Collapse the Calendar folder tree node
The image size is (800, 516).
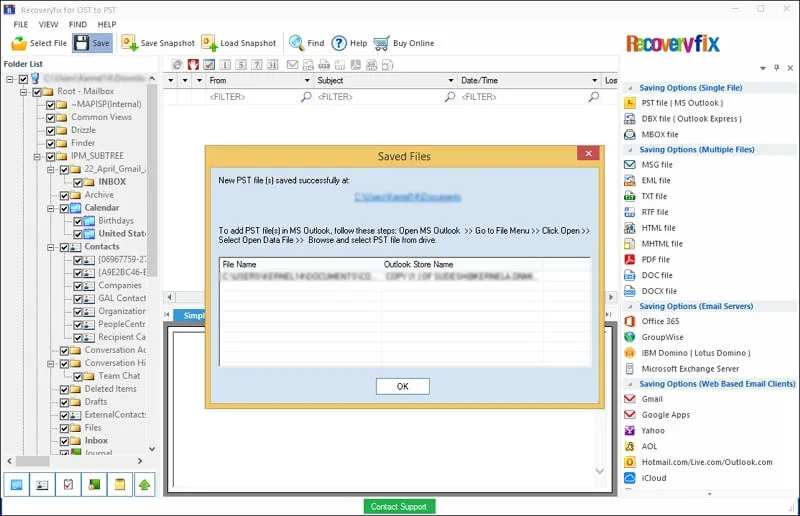[50, 208]
